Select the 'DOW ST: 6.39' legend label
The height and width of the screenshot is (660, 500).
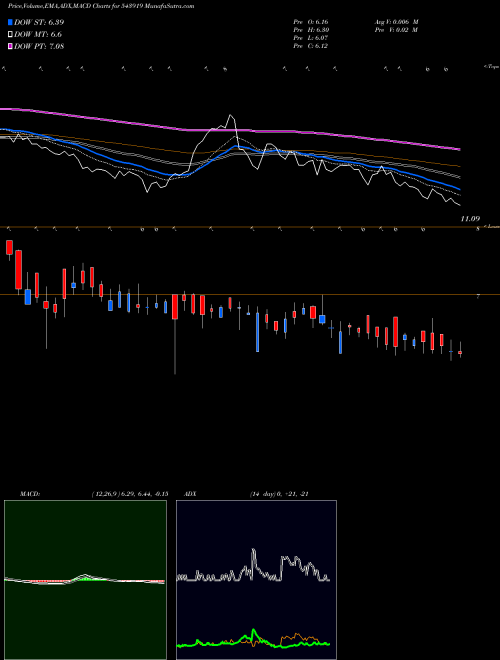39,22
